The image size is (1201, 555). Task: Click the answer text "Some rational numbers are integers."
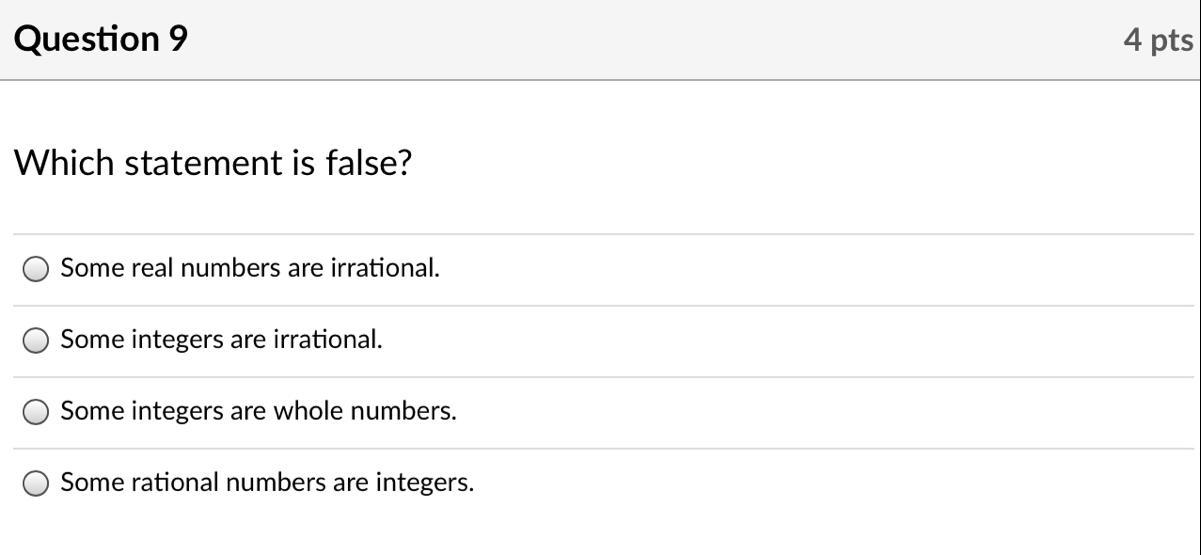[x=267, y=483]
